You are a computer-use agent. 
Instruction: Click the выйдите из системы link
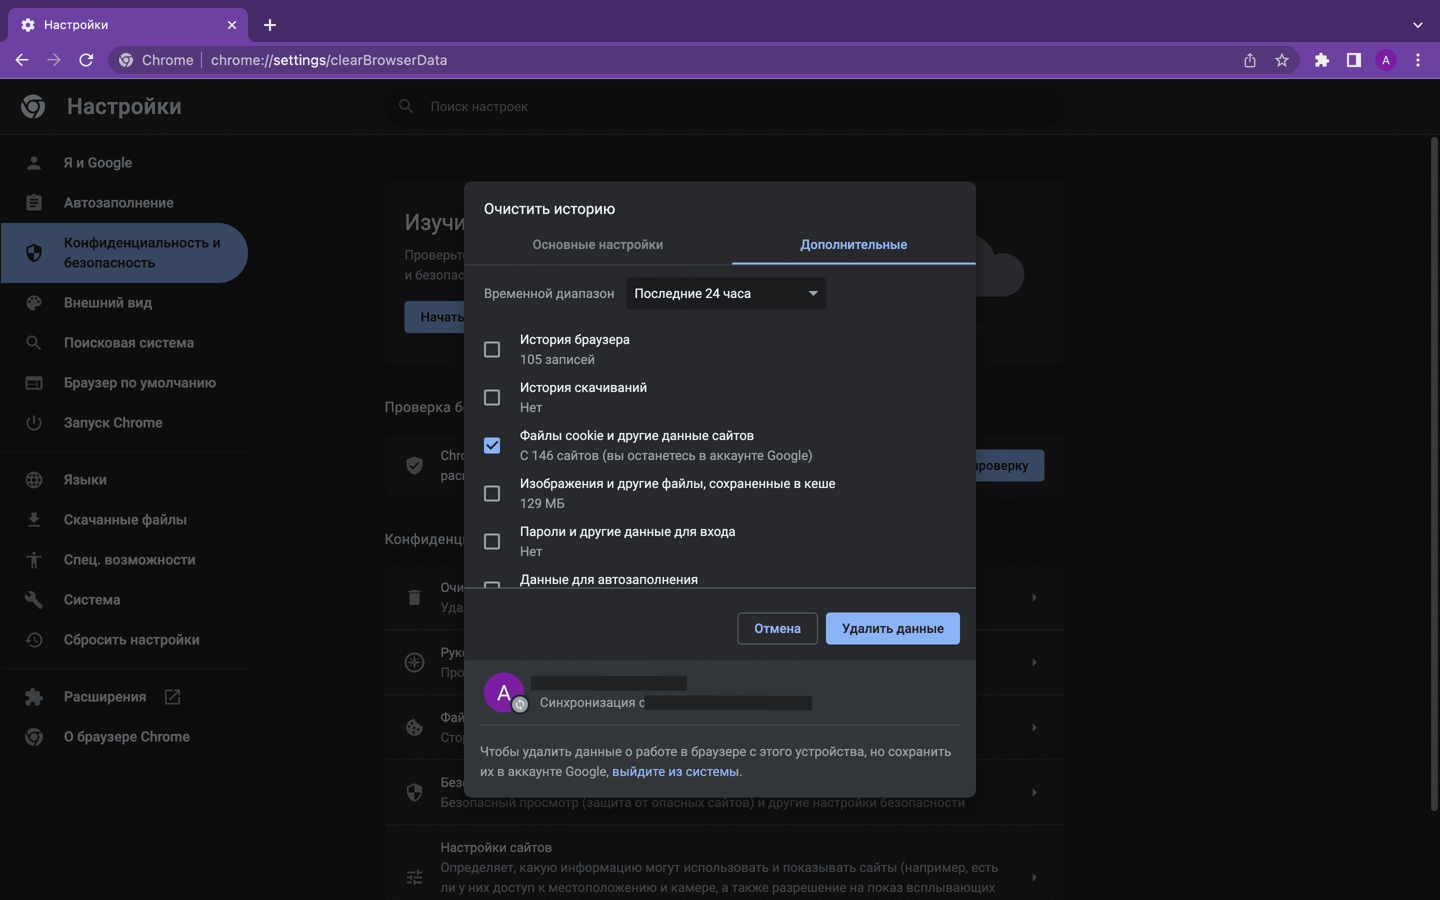tap(675, 772)
